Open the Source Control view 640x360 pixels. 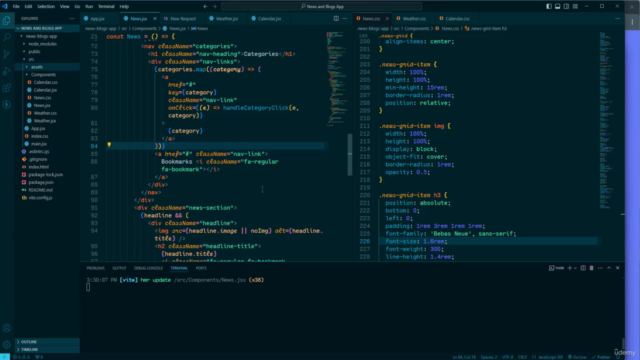pyautogui.click(x=7, y=54)
